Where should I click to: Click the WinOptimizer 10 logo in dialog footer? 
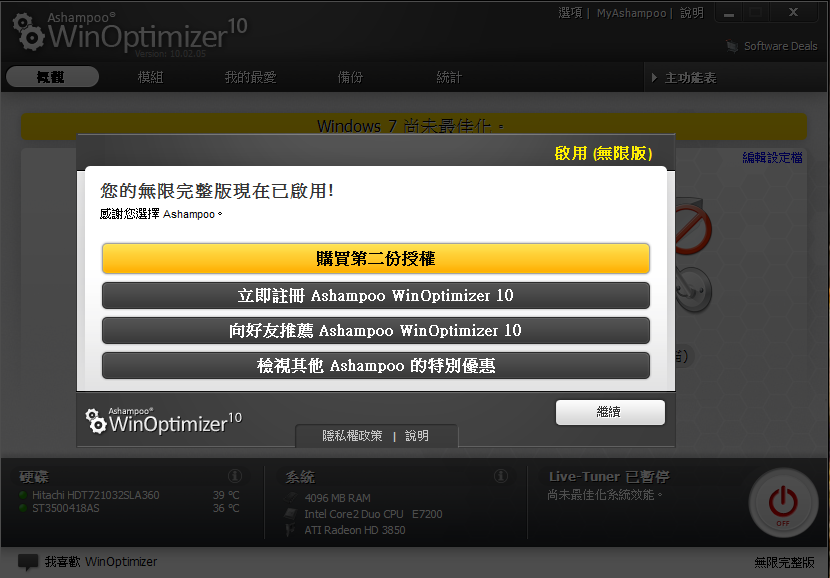[x=164, y=421]
